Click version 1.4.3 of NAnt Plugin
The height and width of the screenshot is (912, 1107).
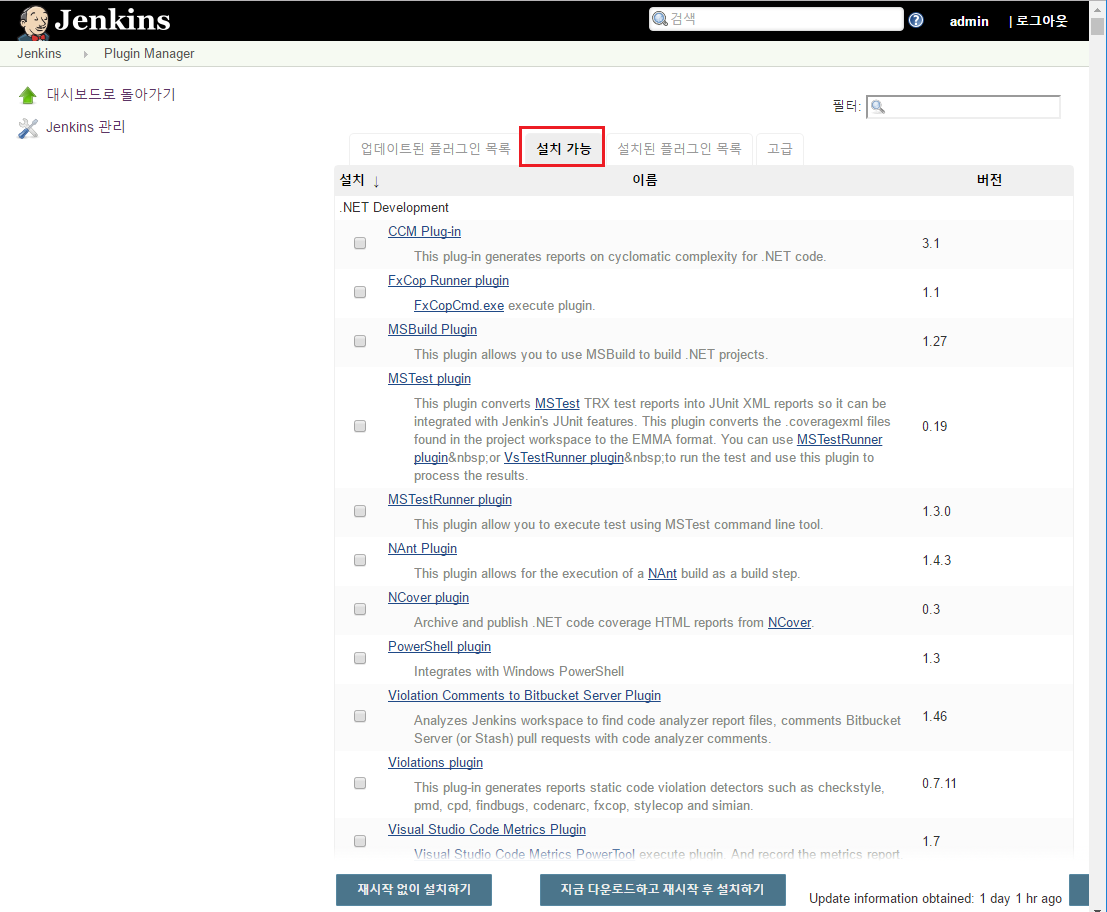click(x=936, y=560)
